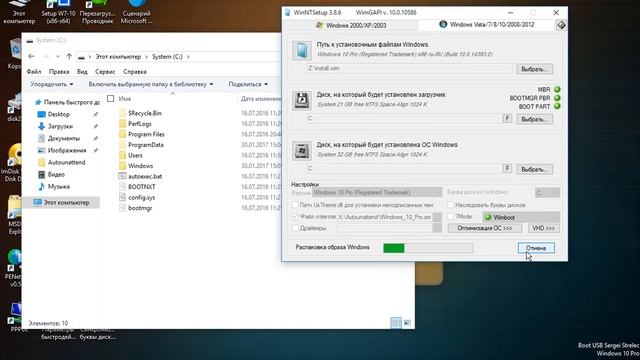Viewport: 640px width, 360px height.
Task: Toggle the Mode checkbox
Action: pyautogui.click(x=451, y=216)
